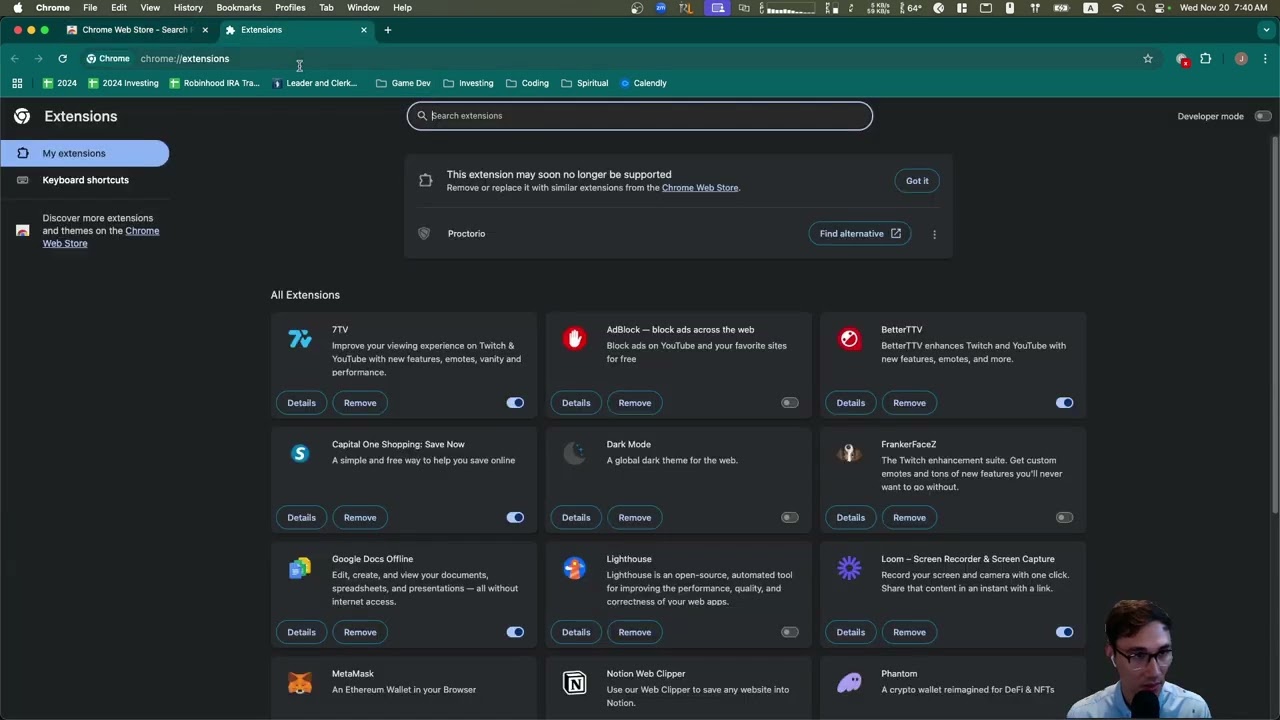Screen dimensions: 1280x720
Task: Open the Extensions puzzle icon in toolbar
Action: pos(1206,59)
